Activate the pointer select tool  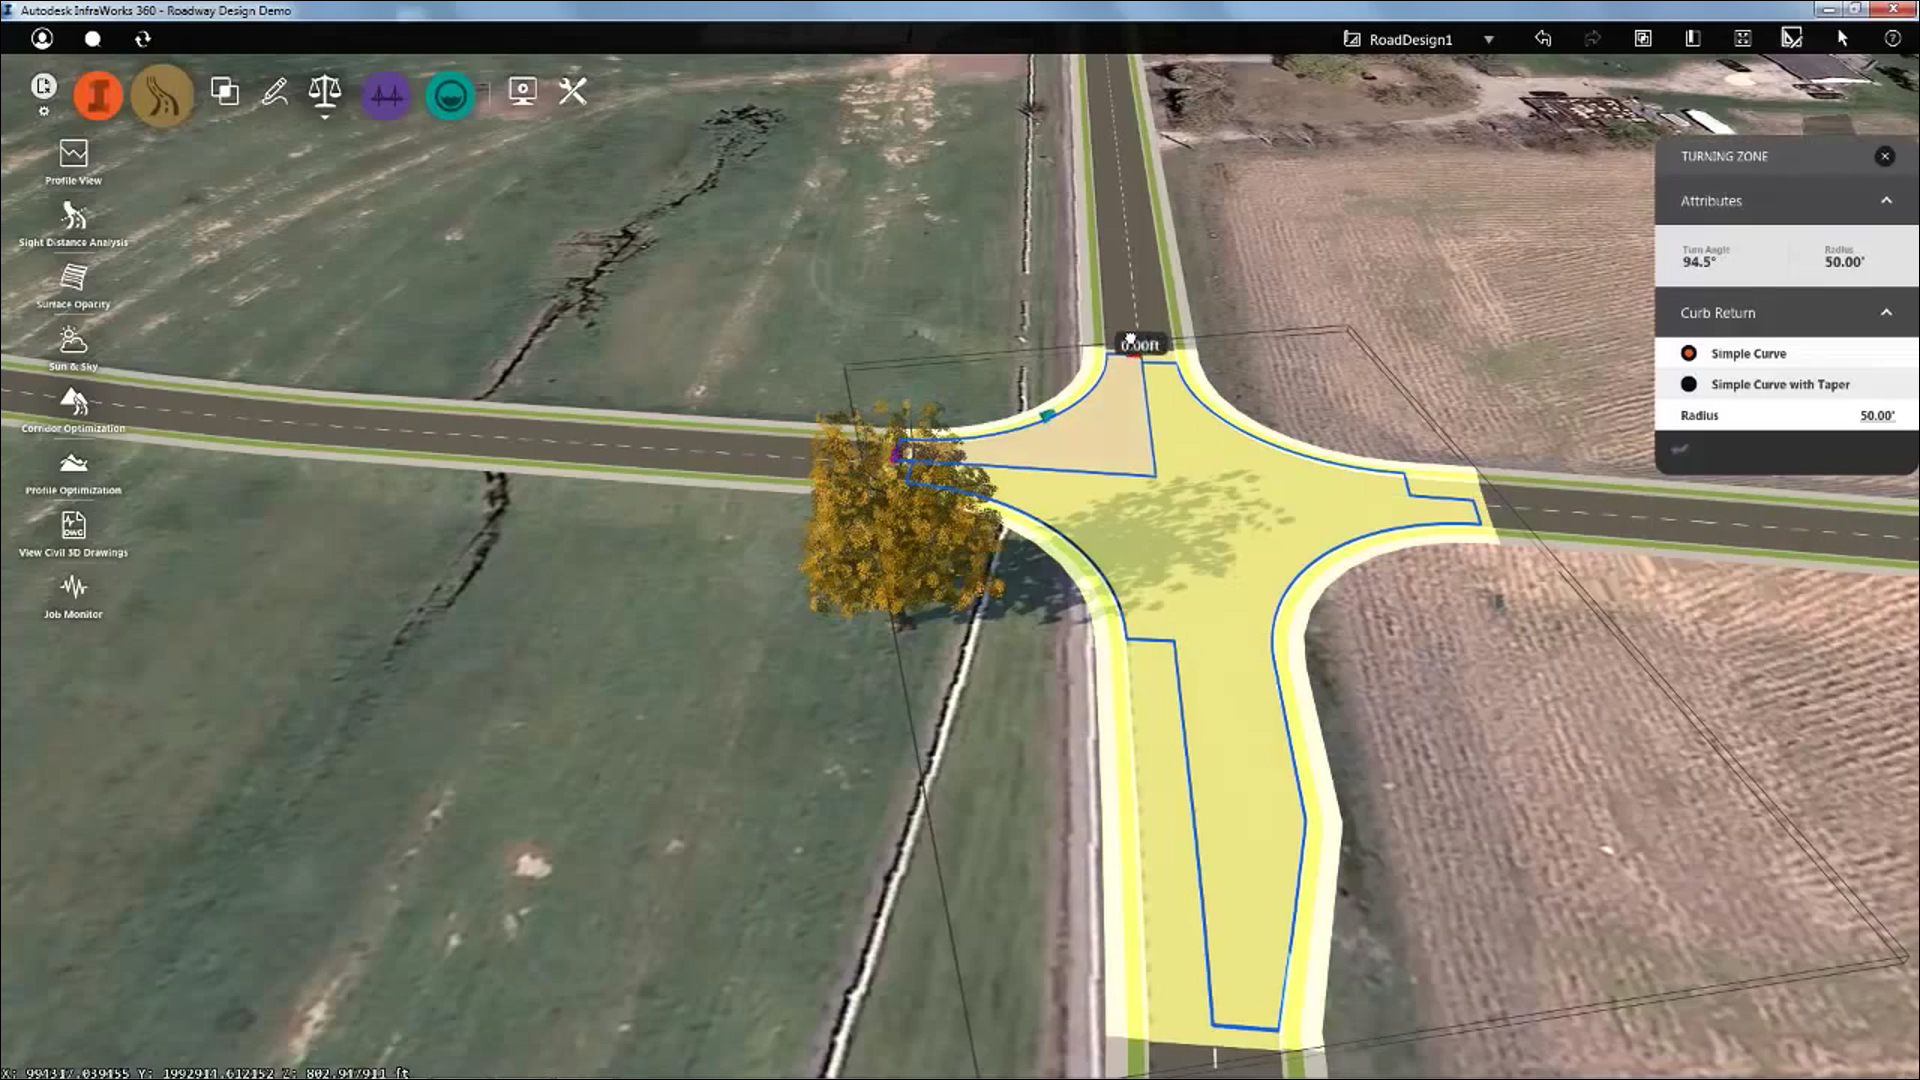click(1842, 38)
